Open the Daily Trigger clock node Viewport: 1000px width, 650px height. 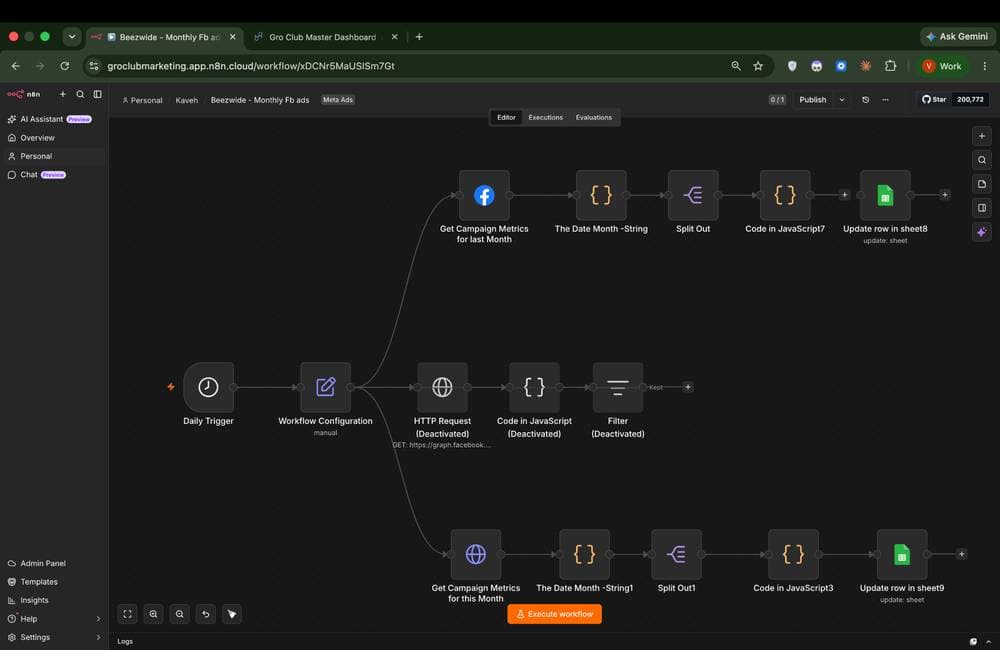tap(208, 387)
